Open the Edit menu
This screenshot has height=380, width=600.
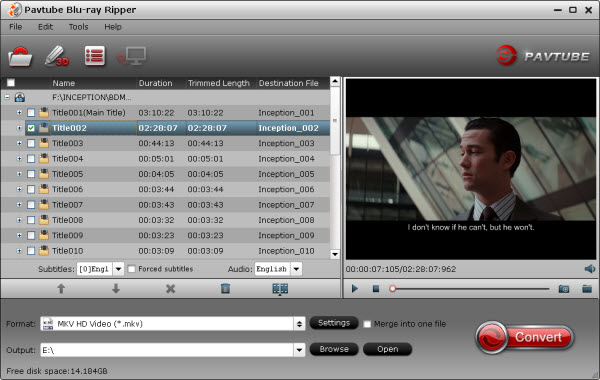tap(45, 27)
